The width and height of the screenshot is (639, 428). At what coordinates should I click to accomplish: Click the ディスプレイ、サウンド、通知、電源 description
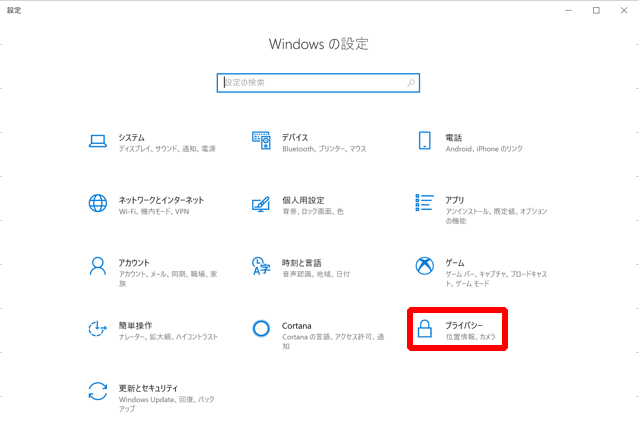[x=167, y=149]
